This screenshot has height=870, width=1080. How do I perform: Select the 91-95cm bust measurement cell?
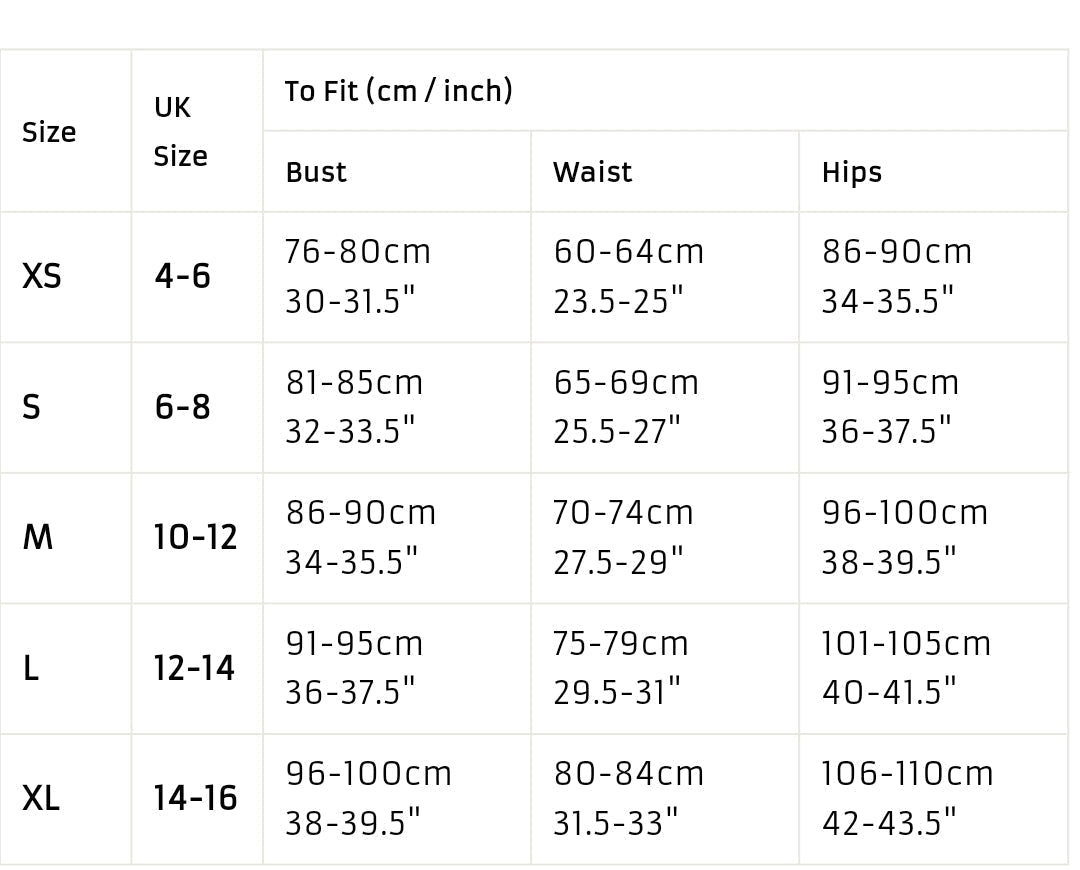click(354, 668)
